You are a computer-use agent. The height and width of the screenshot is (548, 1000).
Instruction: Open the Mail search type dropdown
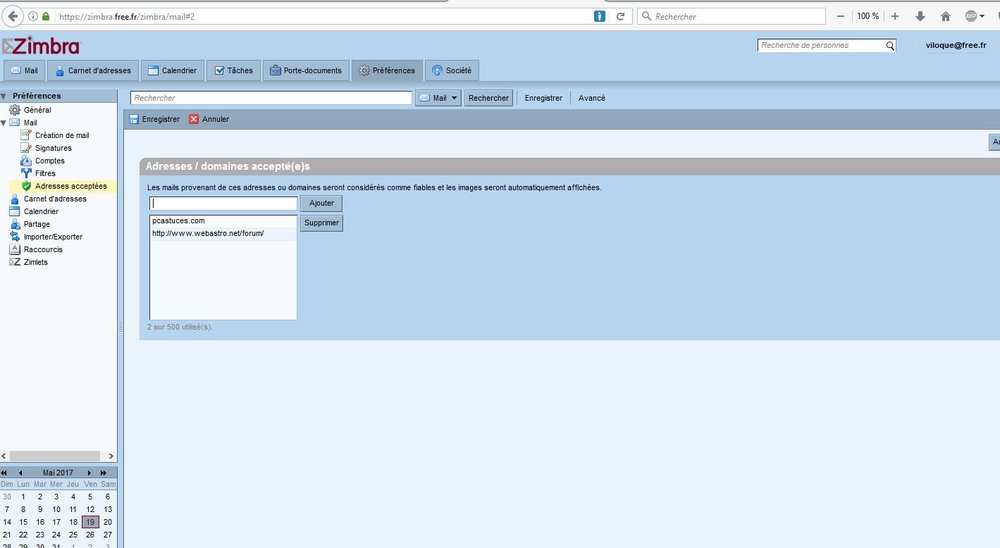pos(438,98)
